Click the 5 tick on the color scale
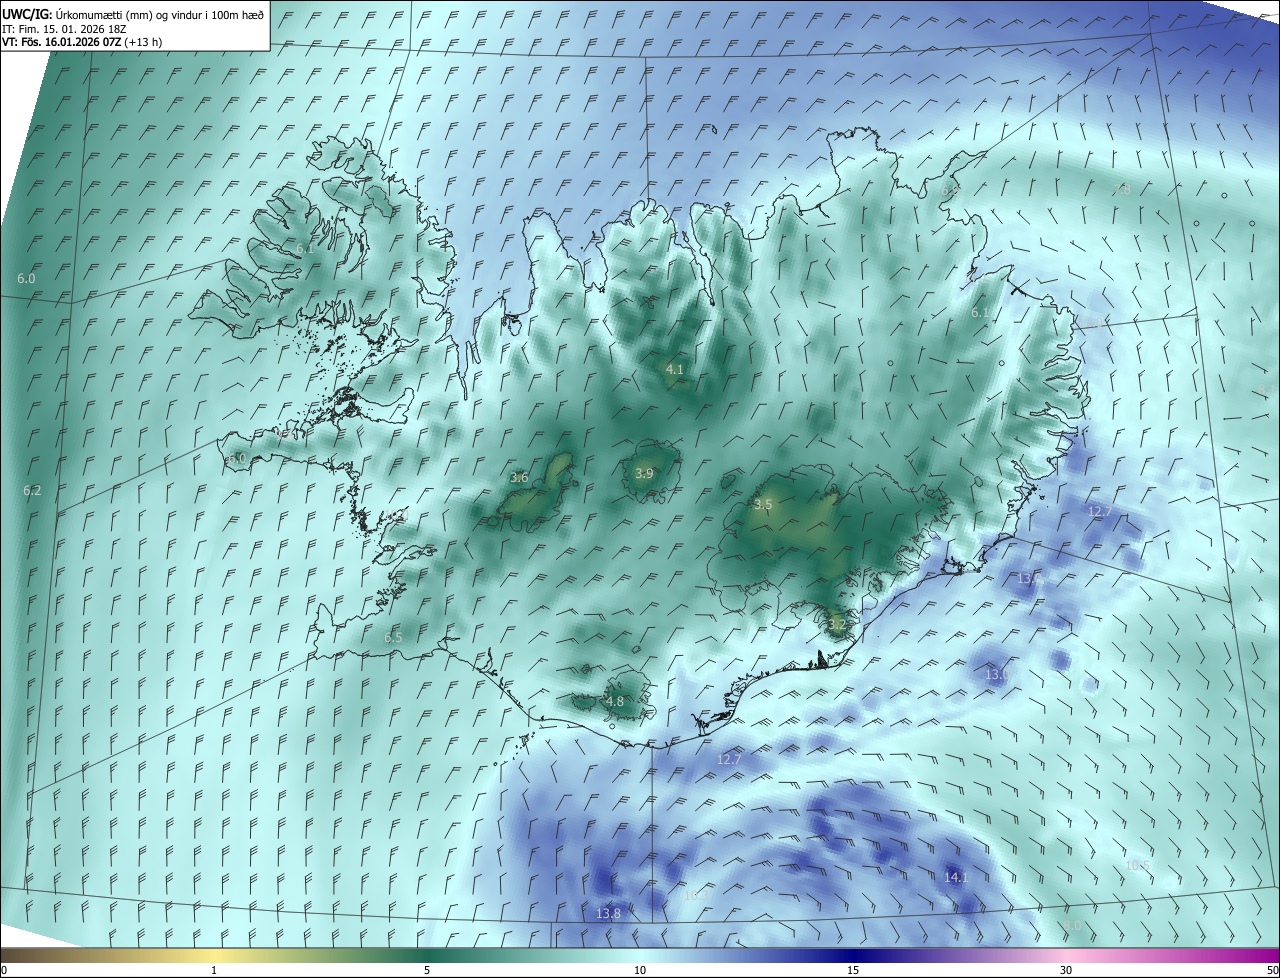The height and width of the screenshot is (978, 1280). pyautogui.click(x=427, y=970)
